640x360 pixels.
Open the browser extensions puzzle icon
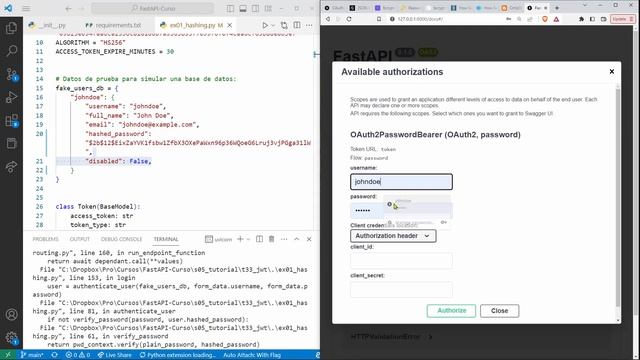click(581, 19)
